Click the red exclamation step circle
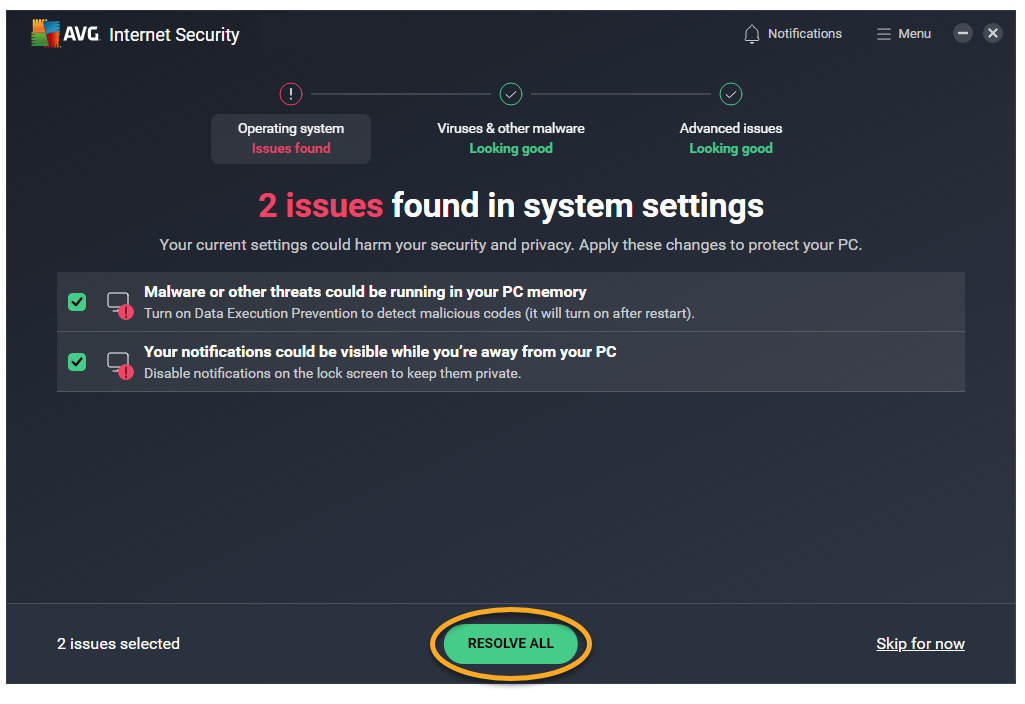 point(290,94)
